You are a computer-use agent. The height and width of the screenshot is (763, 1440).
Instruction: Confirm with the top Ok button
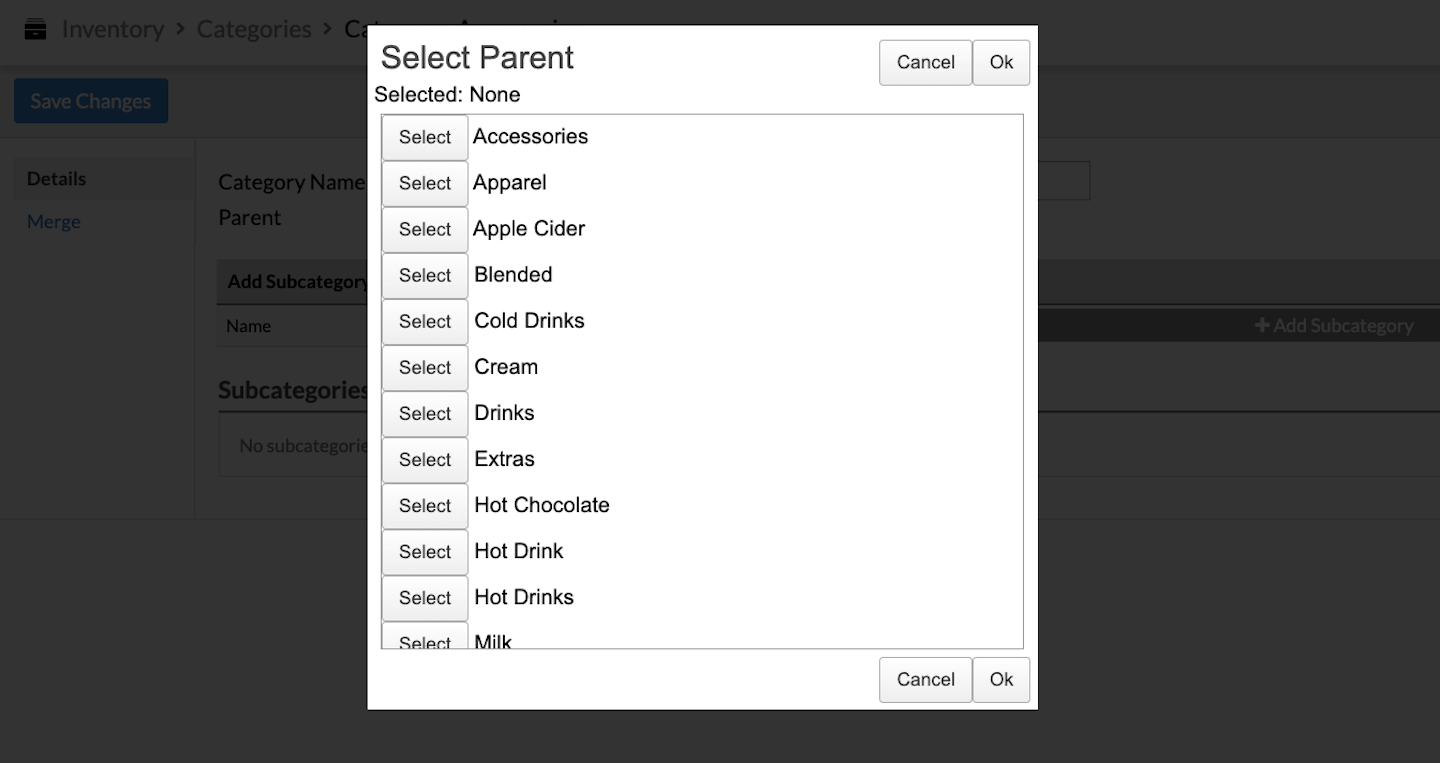1001,62
